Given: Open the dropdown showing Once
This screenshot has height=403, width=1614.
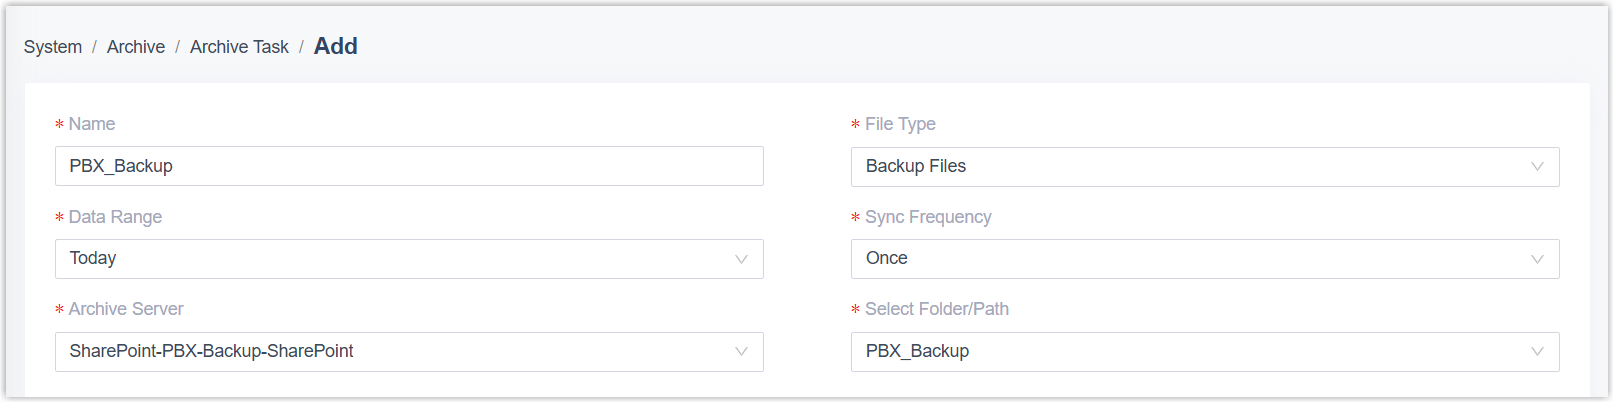Looking at the screenshot, I should point(1190,259).
